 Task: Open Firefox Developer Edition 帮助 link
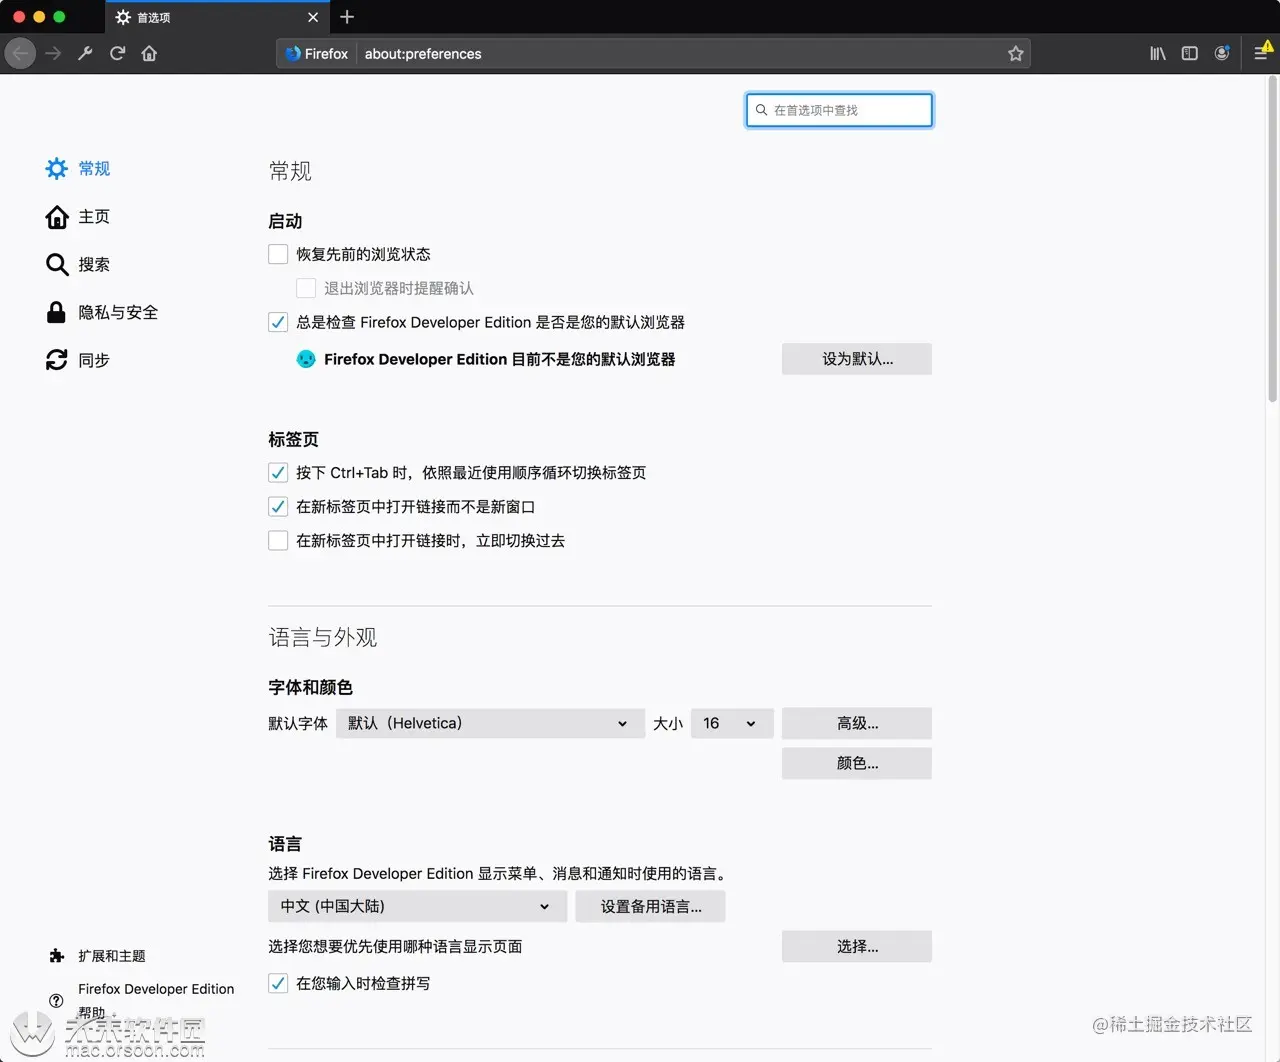point(156,1000)
